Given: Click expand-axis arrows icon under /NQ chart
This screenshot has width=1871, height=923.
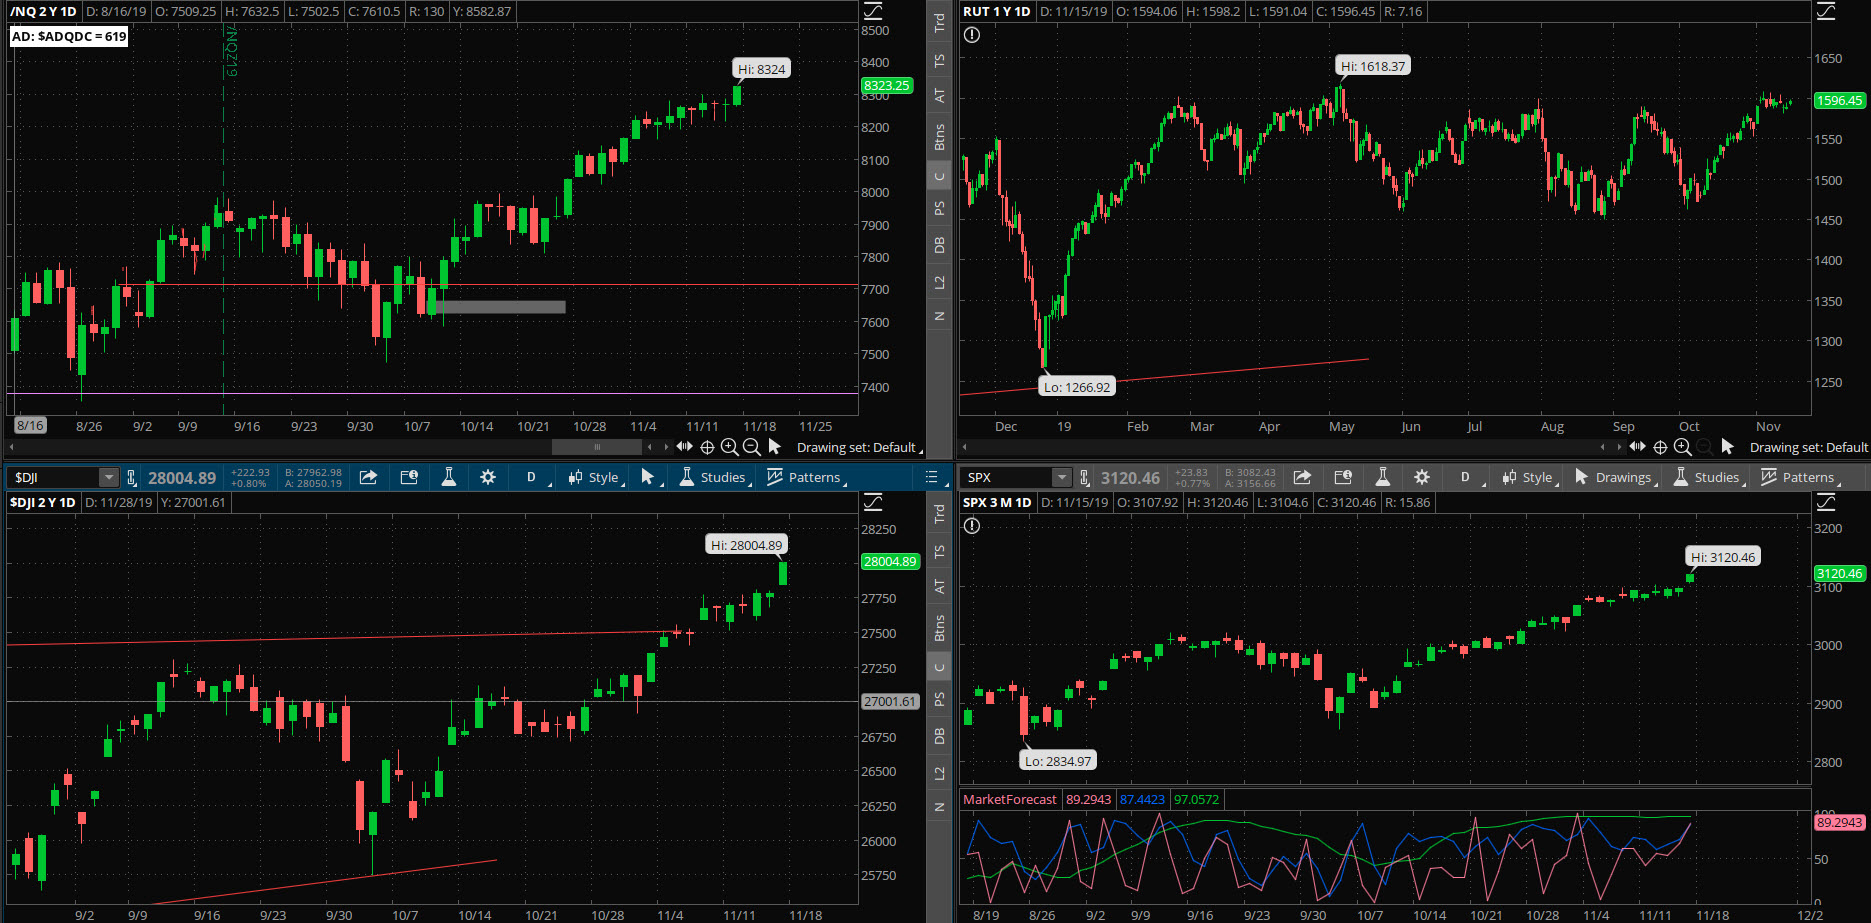Looking at the screenshot, I should click(x=684, y=447).
